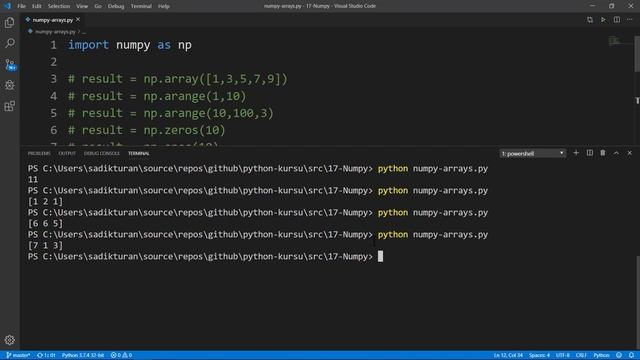Select the numpy-arrays.py editor tab
Image resolution: width=640 pixels, height=360 pixels.
(x=52, y=20)
